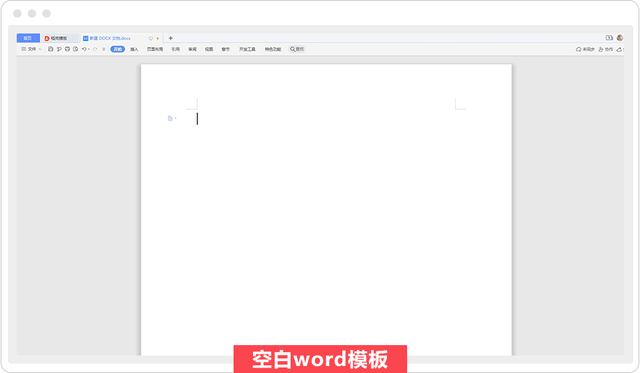
Task: Open the 页面布局 page layout tab
Action: tap(155, 49)
